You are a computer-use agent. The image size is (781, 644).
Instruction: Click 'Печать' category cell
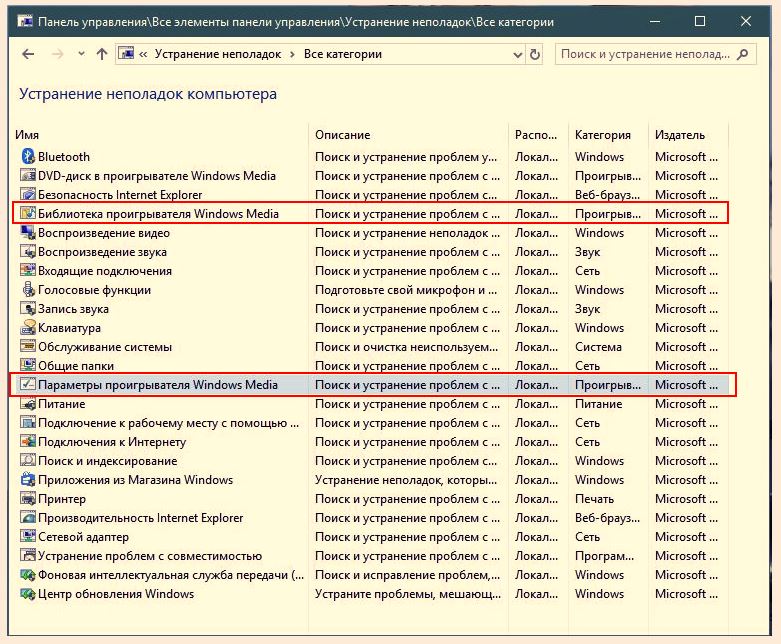tap(594, 499)
